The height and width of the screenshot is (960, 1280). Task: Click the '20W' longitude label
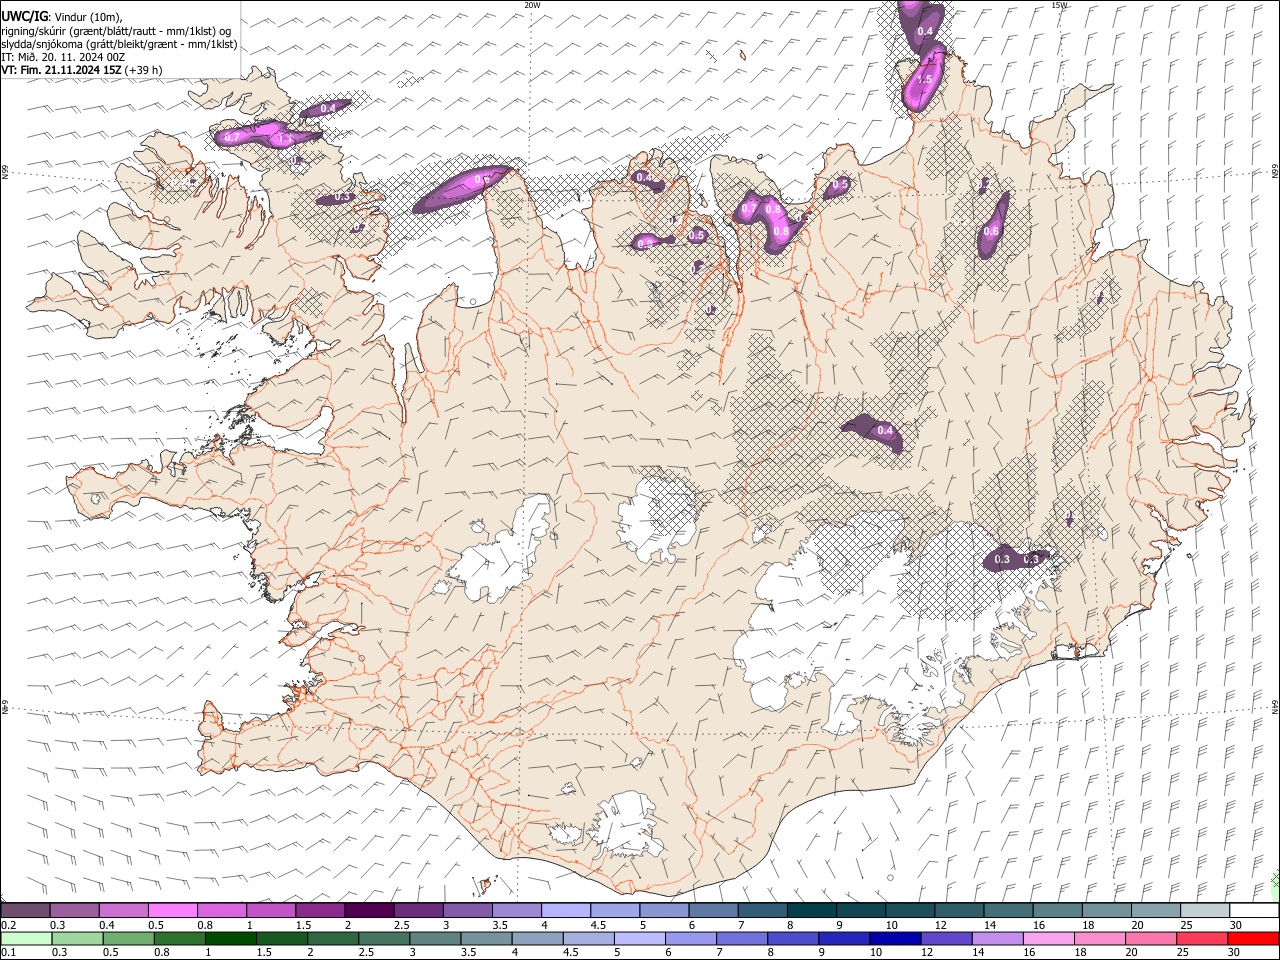coord(532,5)
